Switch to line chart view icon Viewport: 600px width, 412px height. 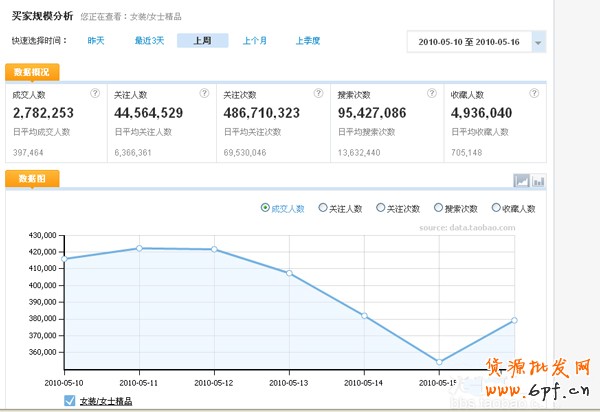[521, 181]
